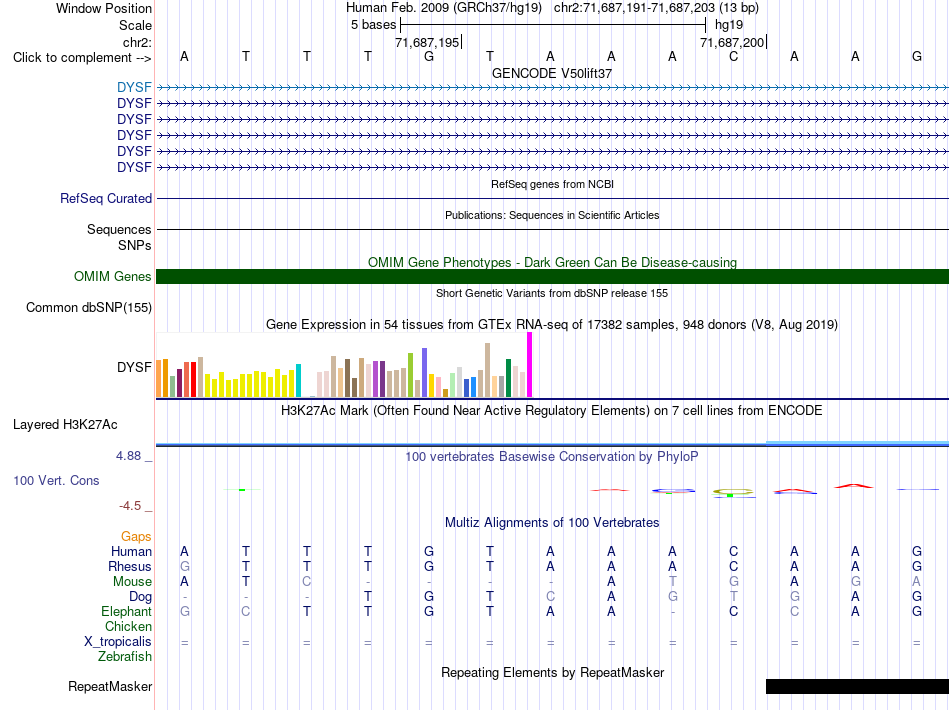Screen dimensions: 950x710
Task: Click the Common dbSNP(155) track label
Action: click(89, 308)
